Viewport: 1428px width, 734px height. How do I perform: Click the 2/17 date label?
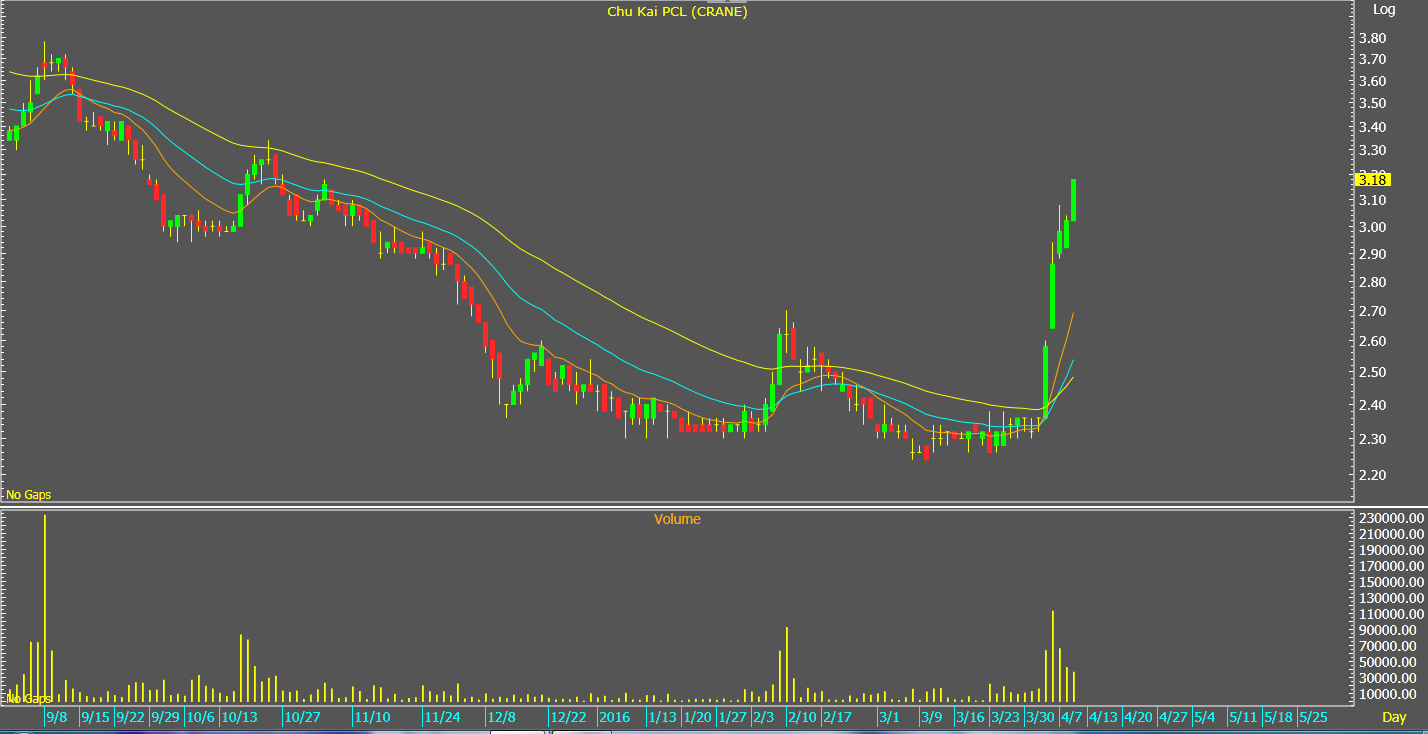[838, 717]
